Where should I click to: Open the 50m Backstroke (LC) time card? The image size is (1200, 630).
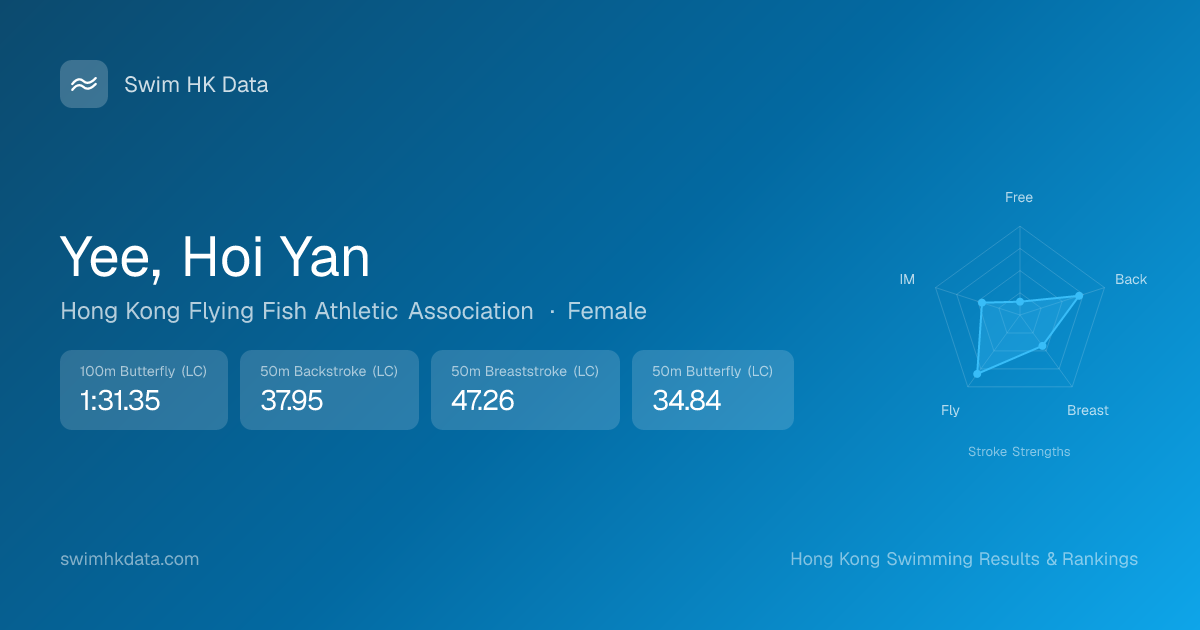pyautogui.click(x=329, y=390)
